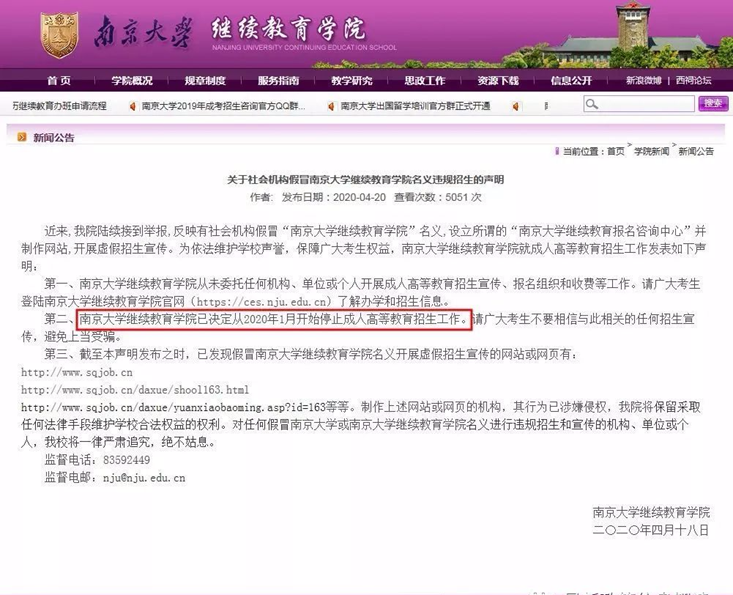Click speaker icon before 出国留学培训 notice
Viewport: 733px width, 595px height.
(x=331, y=107)
